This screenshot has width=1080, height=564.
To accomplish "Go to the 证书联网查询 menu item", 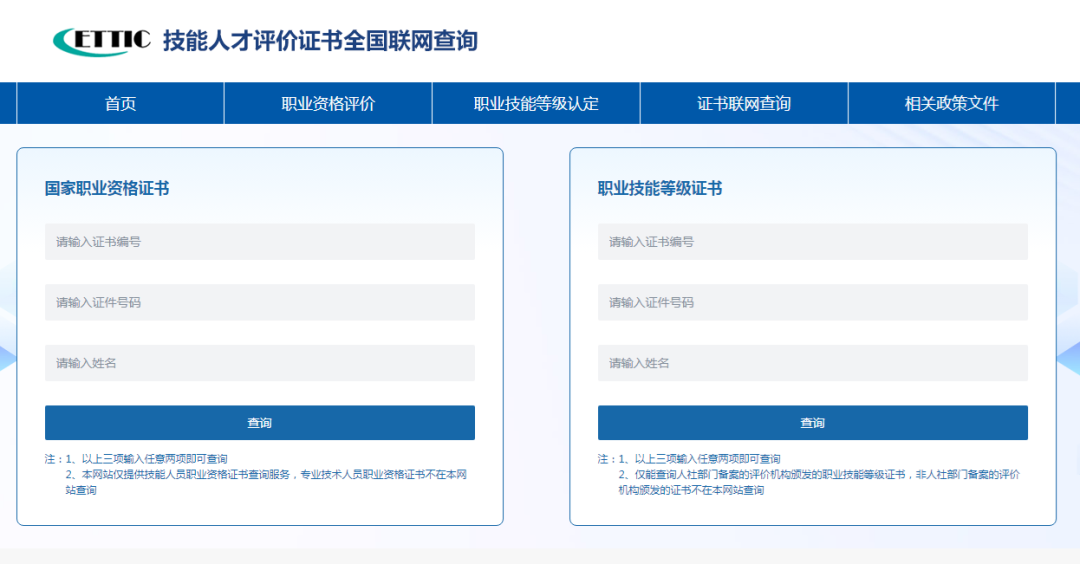I will point(744,103).
